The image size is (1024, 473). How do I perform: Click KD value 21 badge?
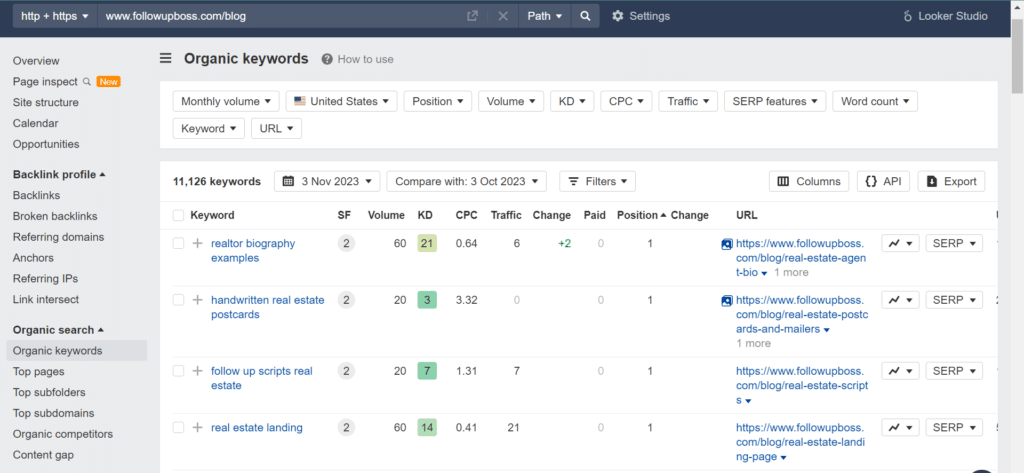point(427,244)
